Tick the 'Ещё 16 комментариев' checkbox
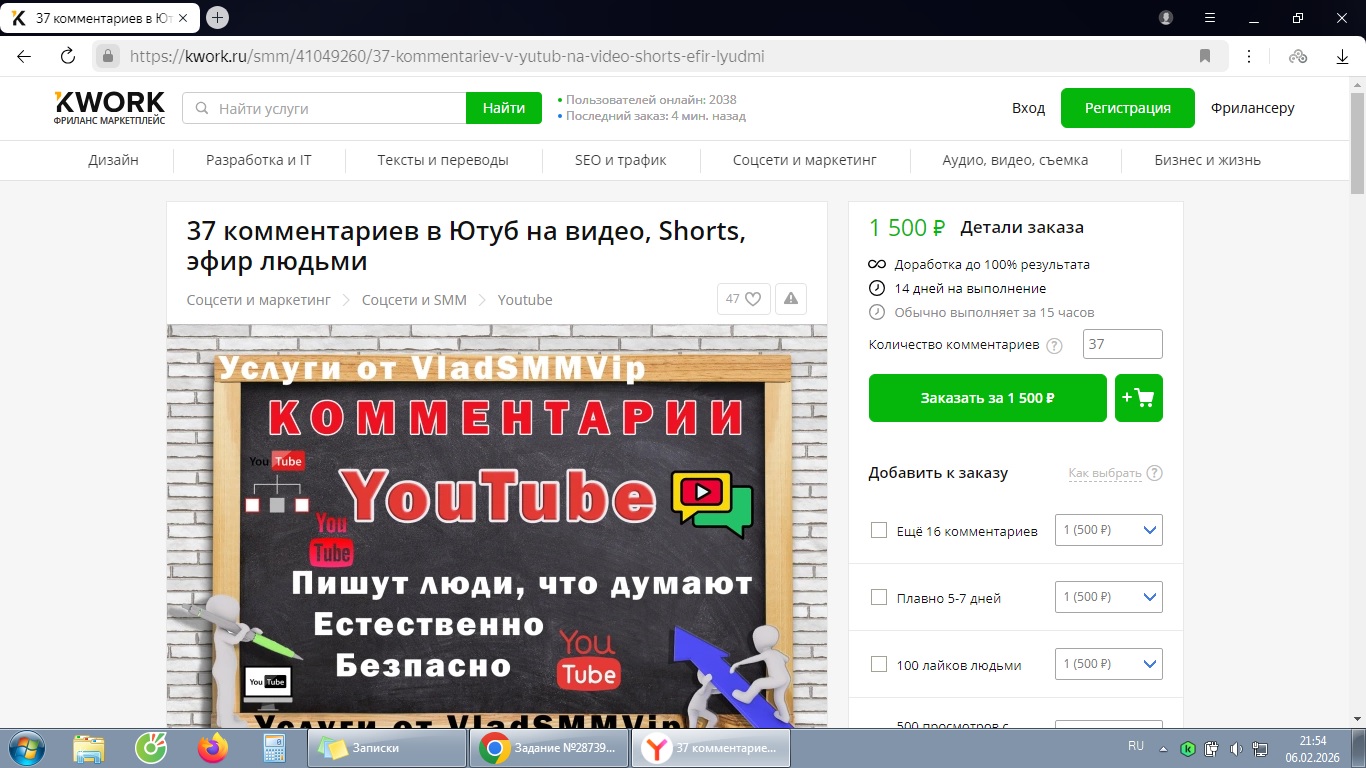This screenshot has width=1366, height=768. pos(879,530)
